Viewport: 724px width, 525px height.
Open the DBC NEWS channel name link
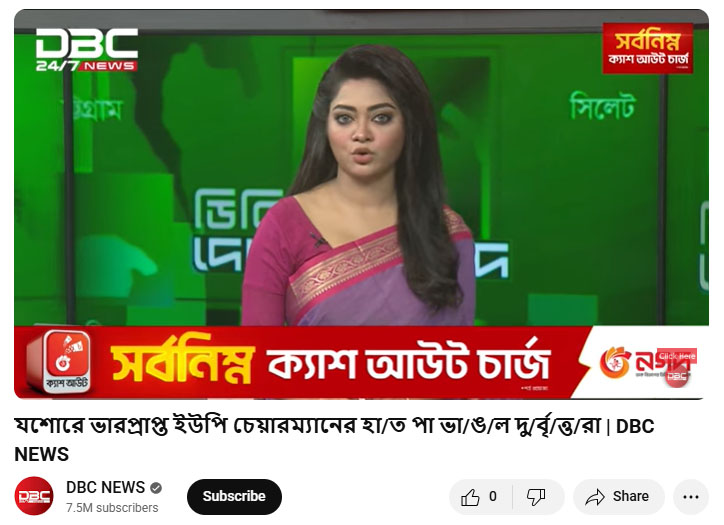coord(105,487)
